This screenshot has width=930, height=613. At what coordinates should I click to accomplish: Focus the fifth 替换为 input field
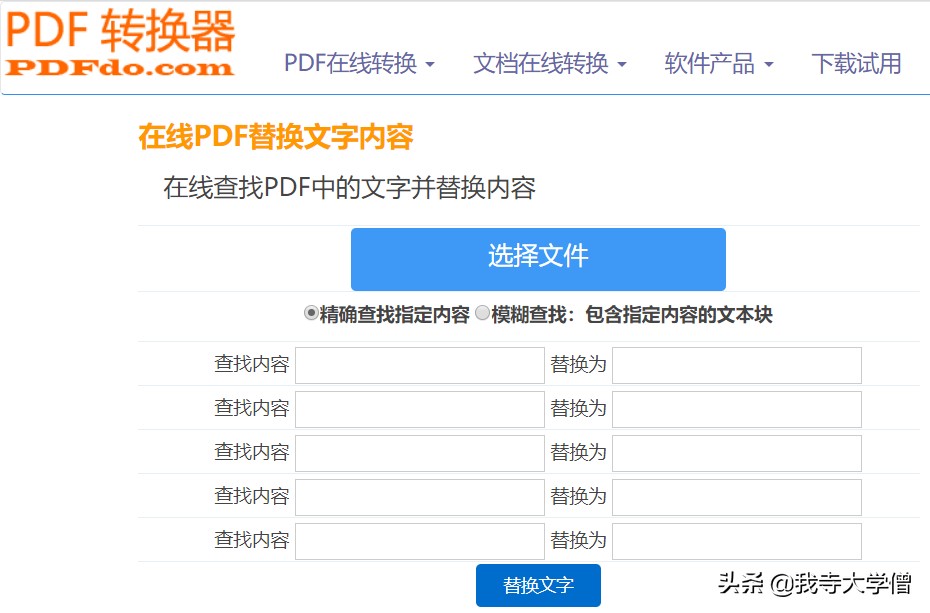[x=737, y=541]
